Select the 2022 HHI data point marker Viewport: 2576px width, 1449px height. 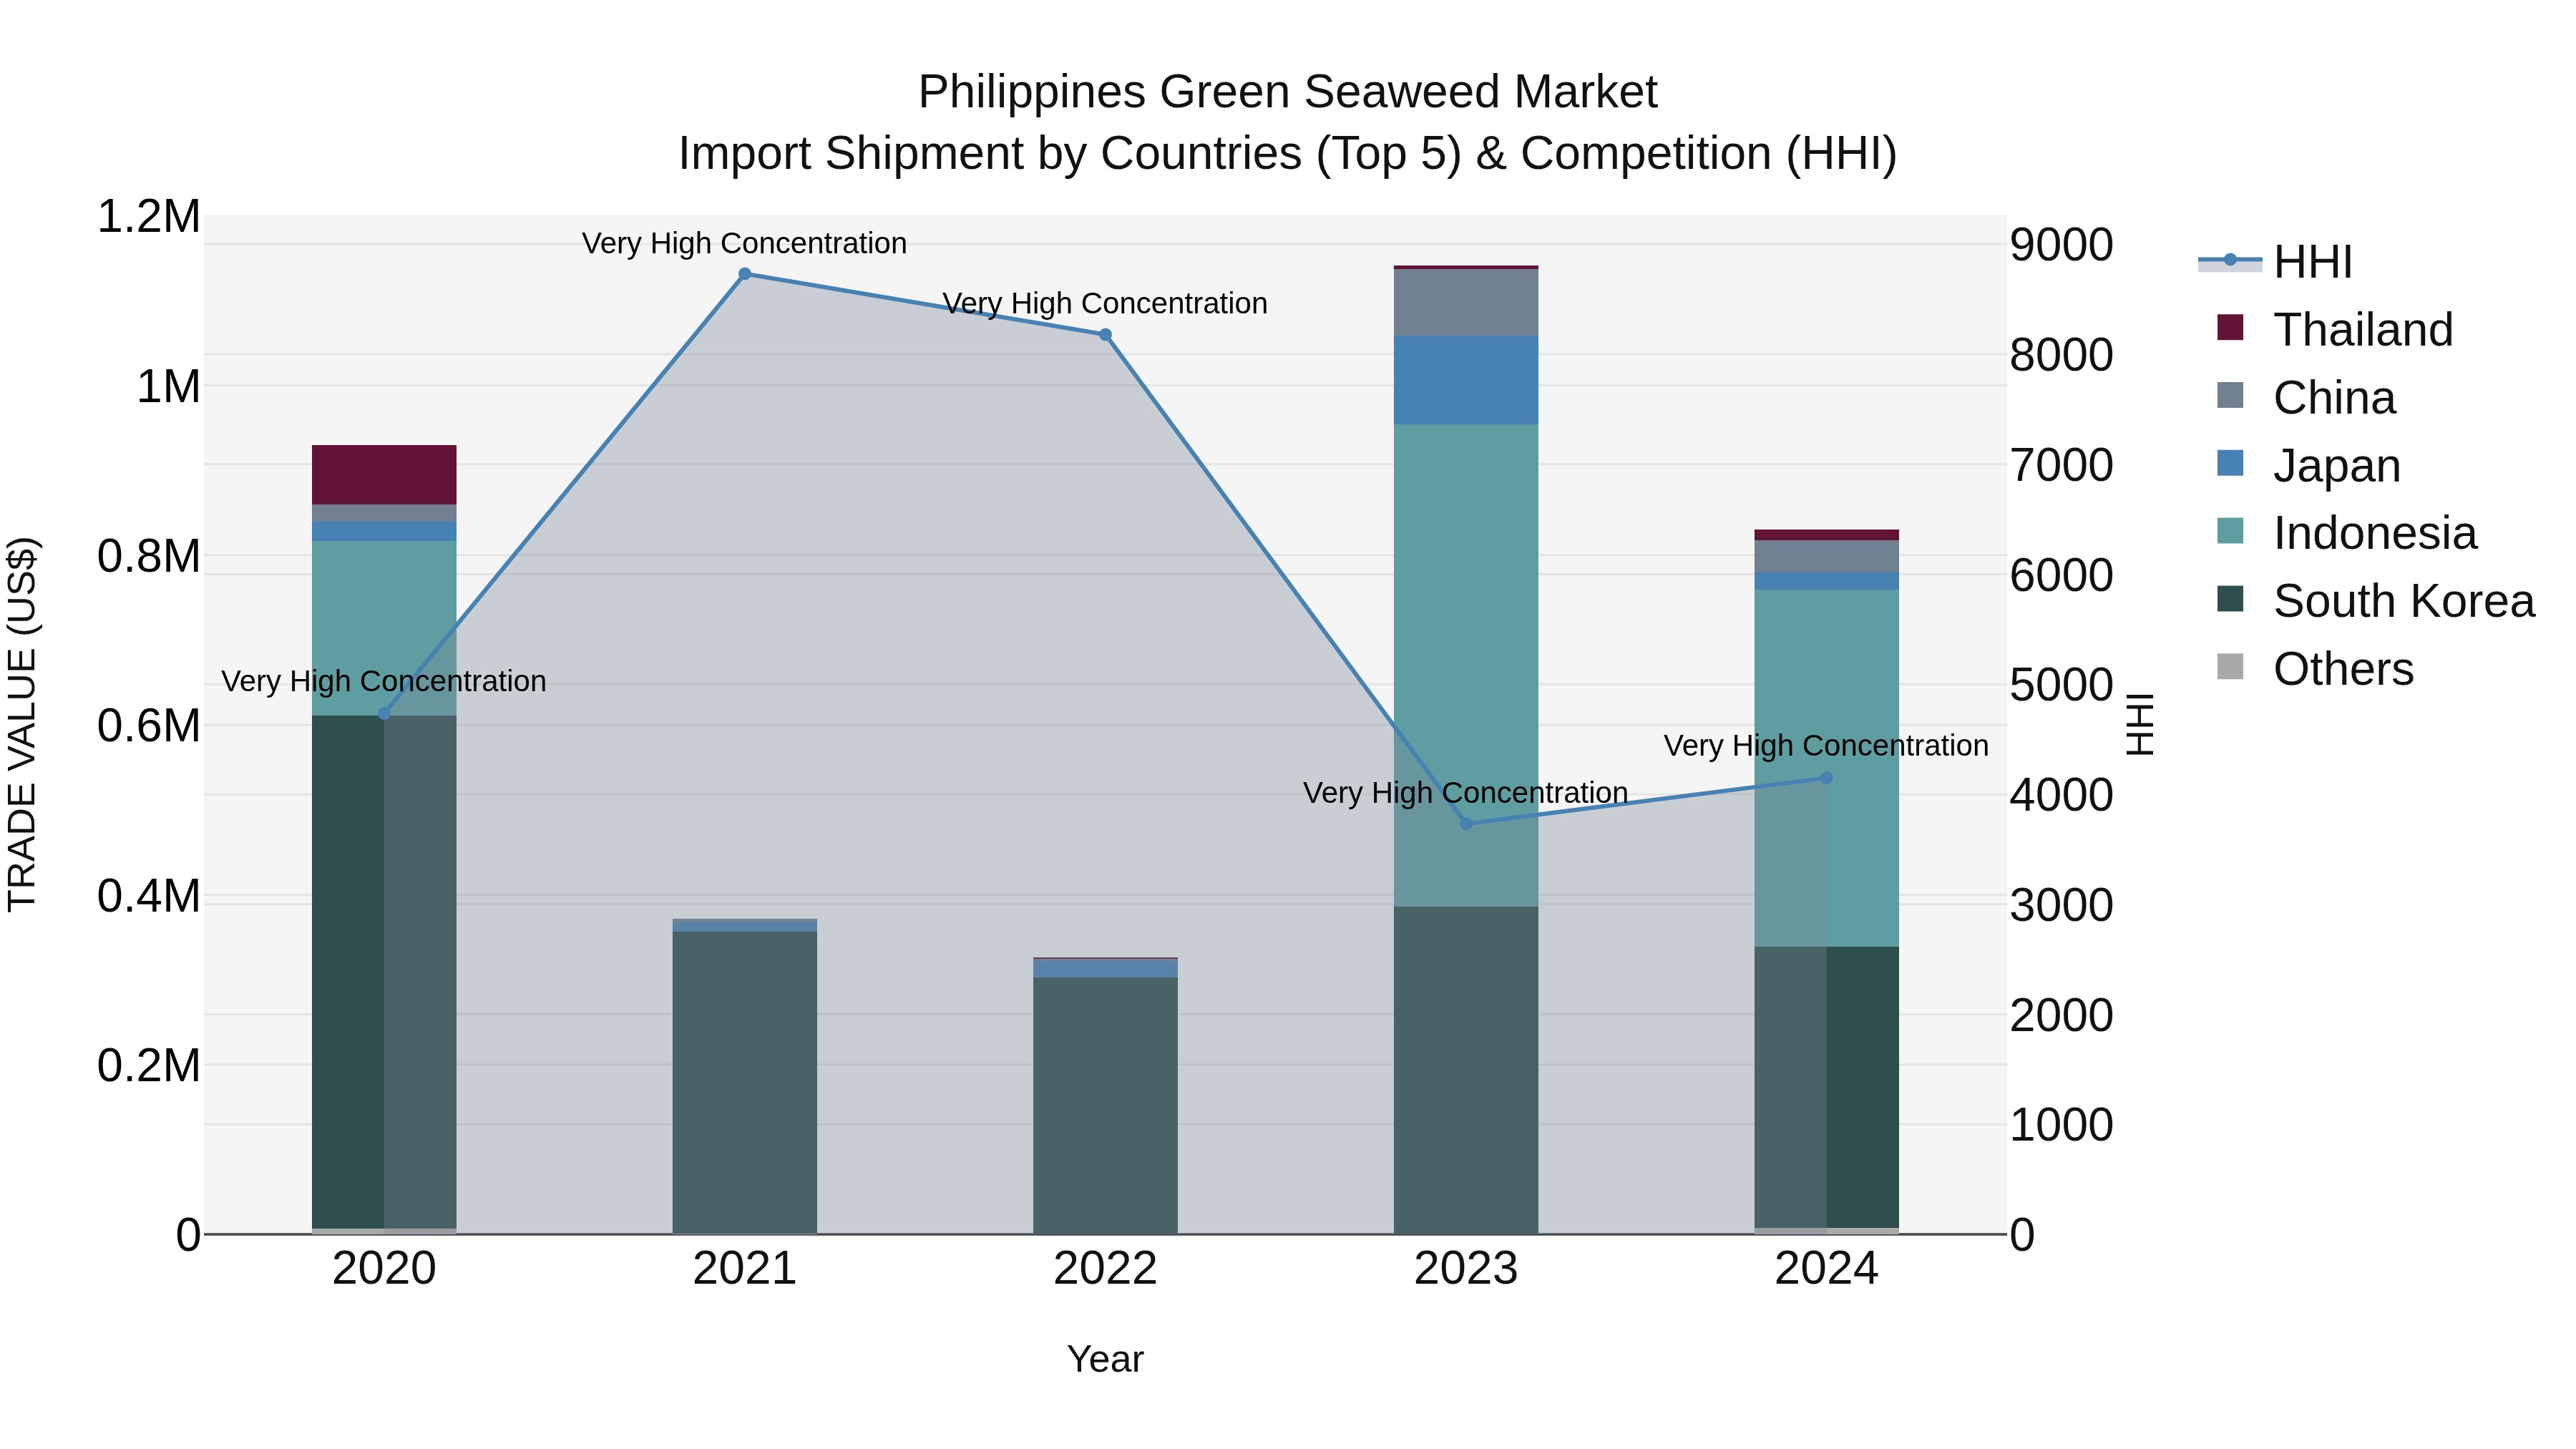(x=1105, y=335)
